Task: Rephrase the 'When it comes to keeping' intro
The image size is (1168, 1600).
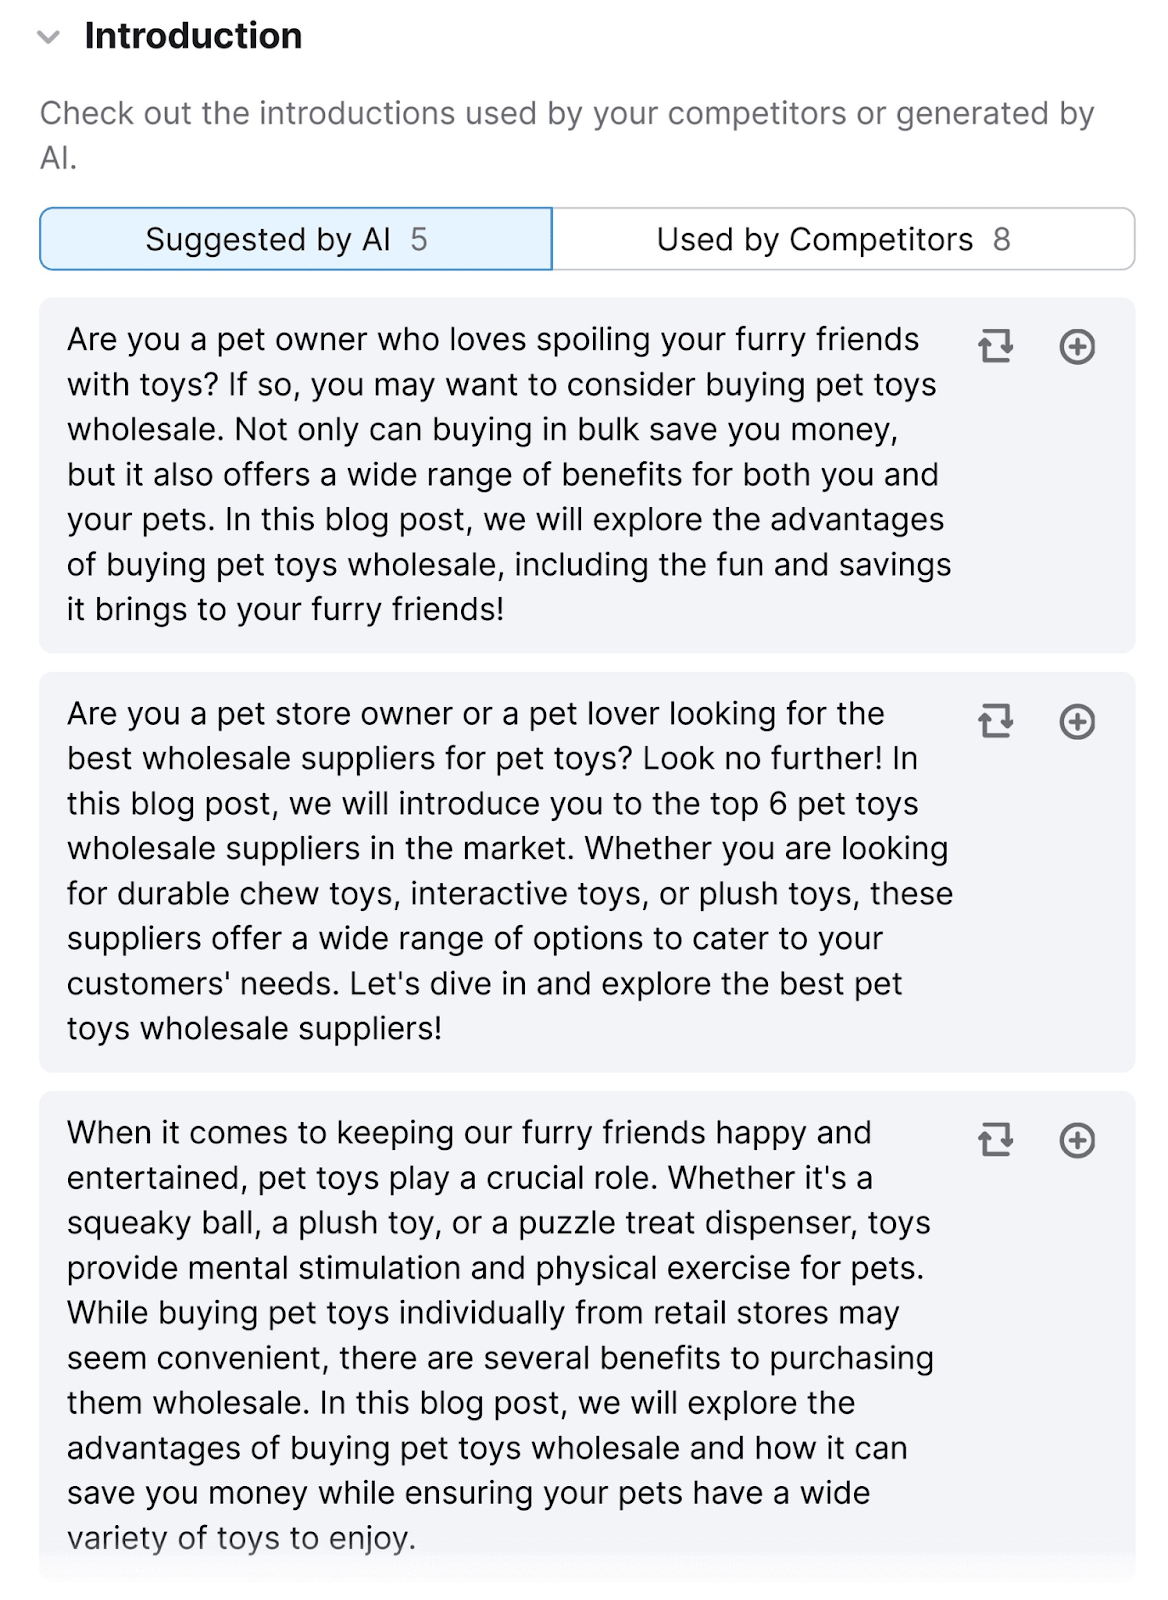Action: (995, 1139)
